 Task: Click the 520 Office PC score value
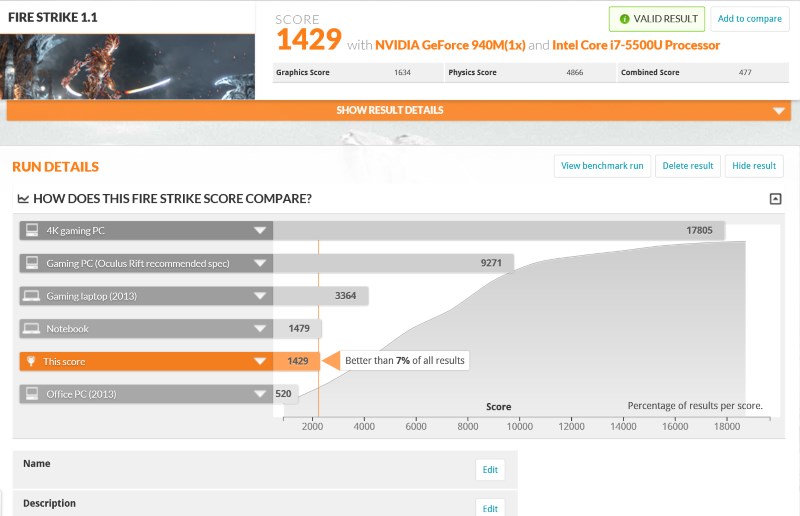pos(283,394)
